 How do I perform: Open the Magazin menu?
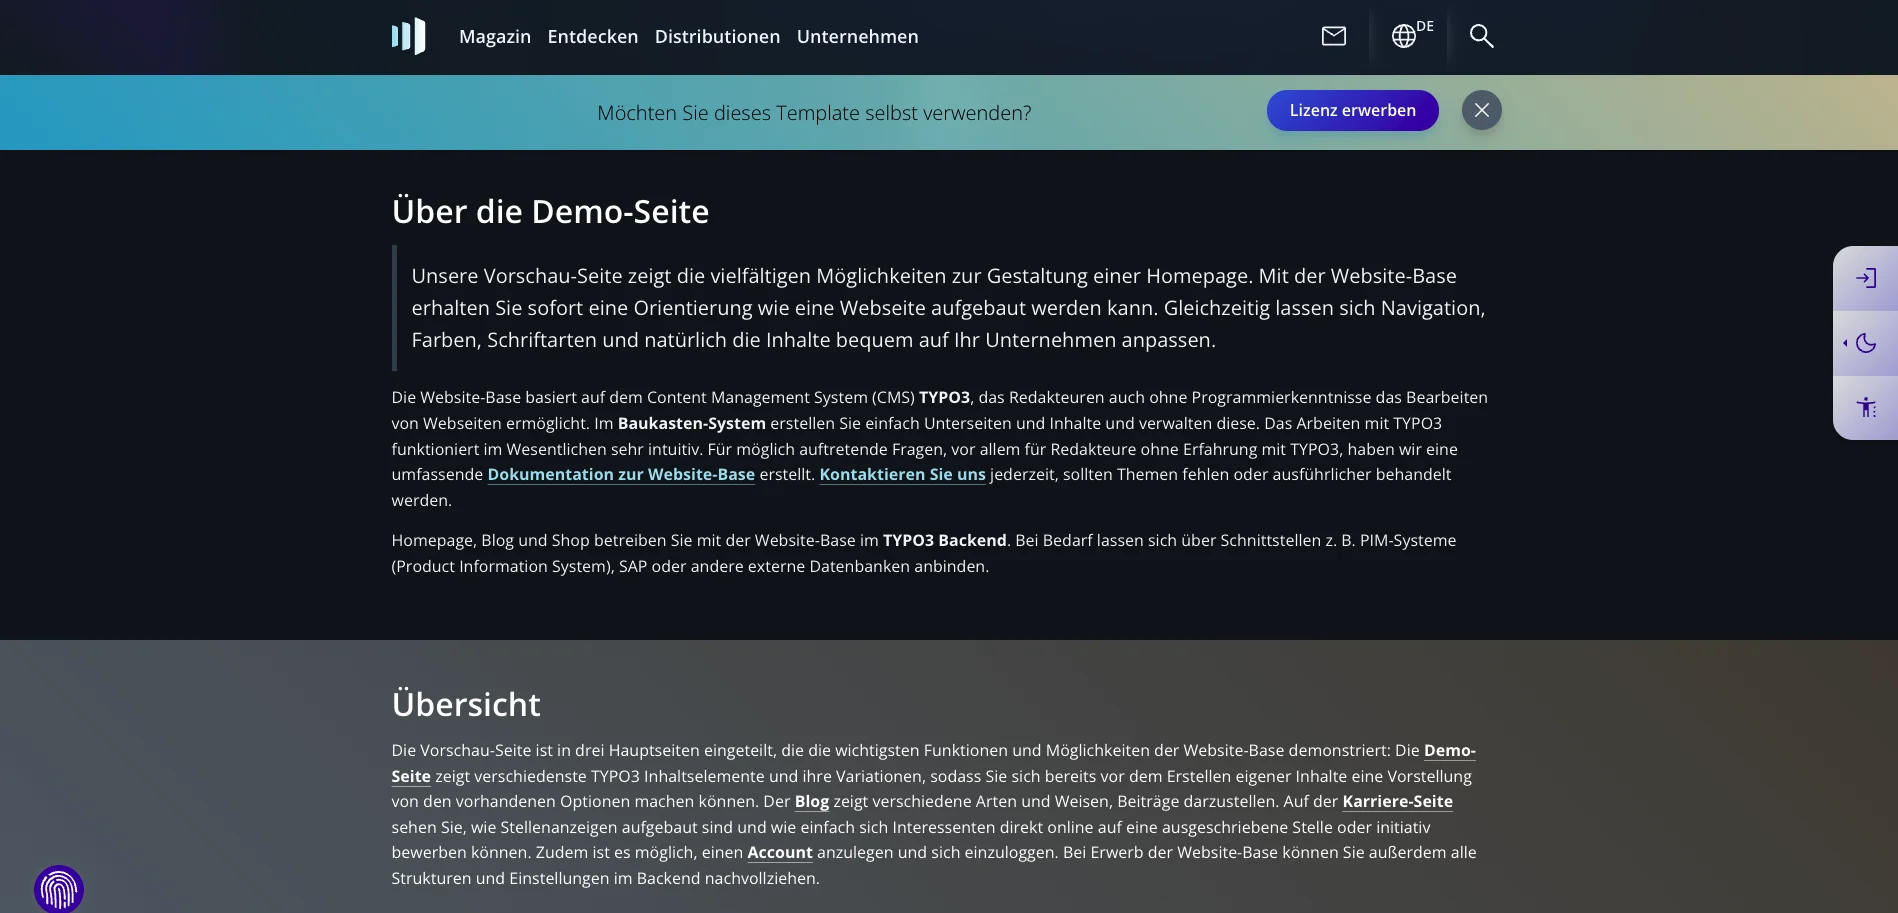495,37
